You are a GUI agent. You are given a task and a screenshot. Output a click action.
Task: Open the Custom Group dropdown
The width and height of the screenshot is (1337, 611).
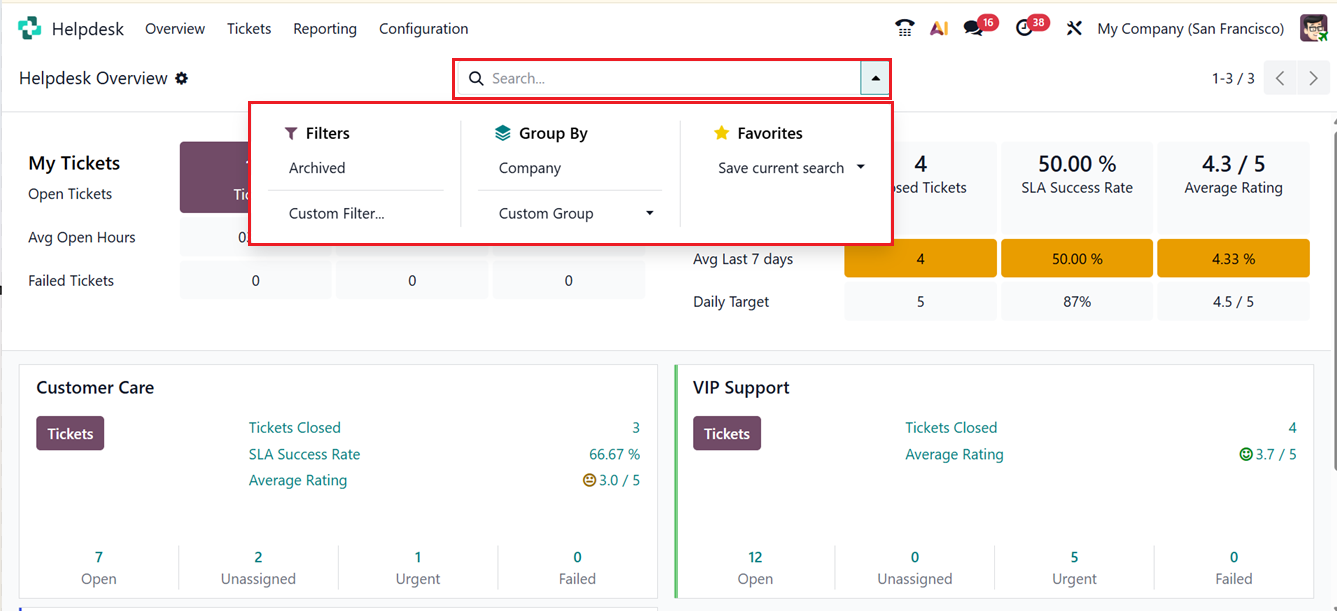click(x=576, y=213)
